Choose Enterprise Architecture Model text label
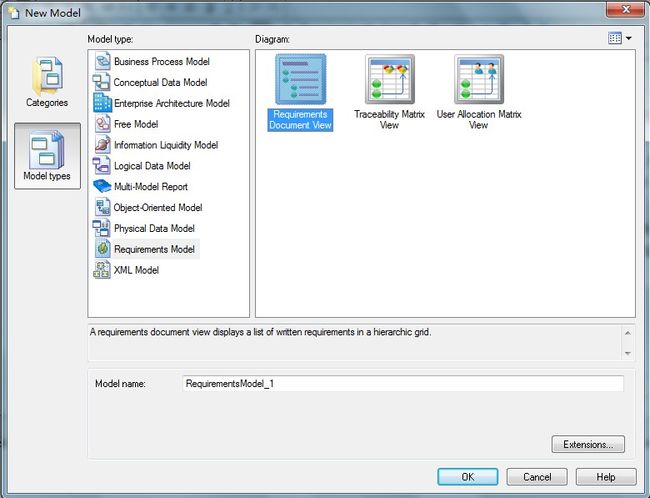Image resolution: width=650 pixels, height=498 pixels. (x=172, y=103)
